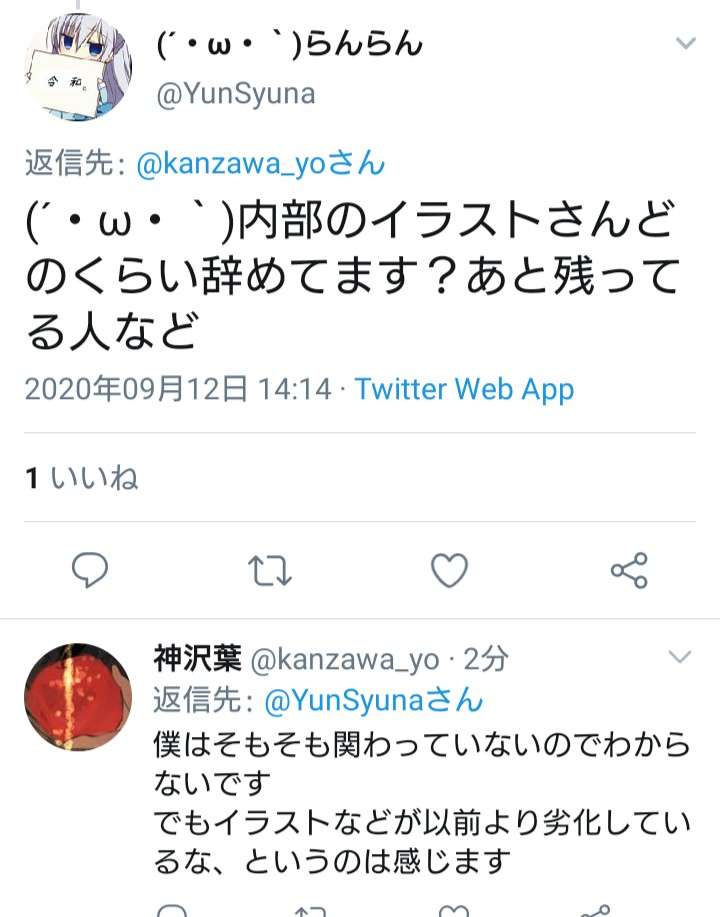Like the main tweet with heart
Viewport: 720px width, 917px height.
(449, 570)
